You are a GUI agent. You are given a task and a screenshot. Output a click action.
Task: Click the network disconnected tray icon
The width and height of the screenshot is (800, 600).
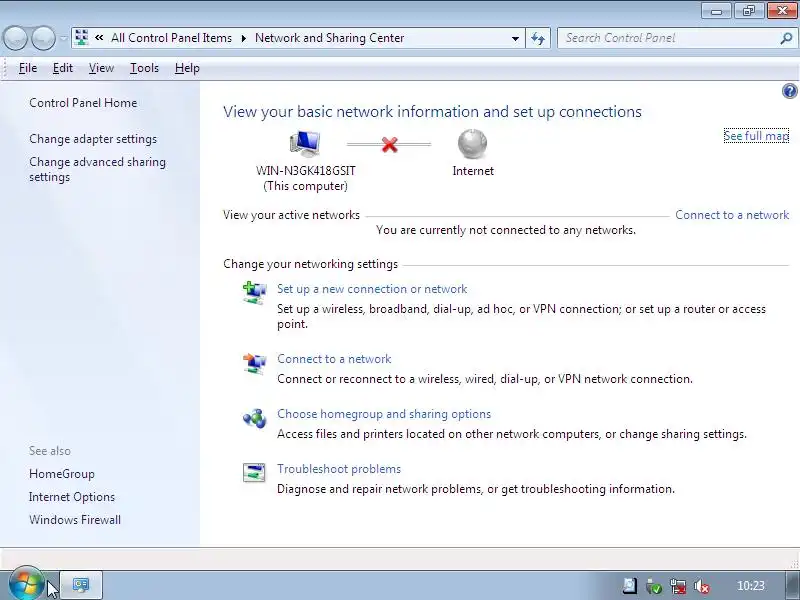678,586
